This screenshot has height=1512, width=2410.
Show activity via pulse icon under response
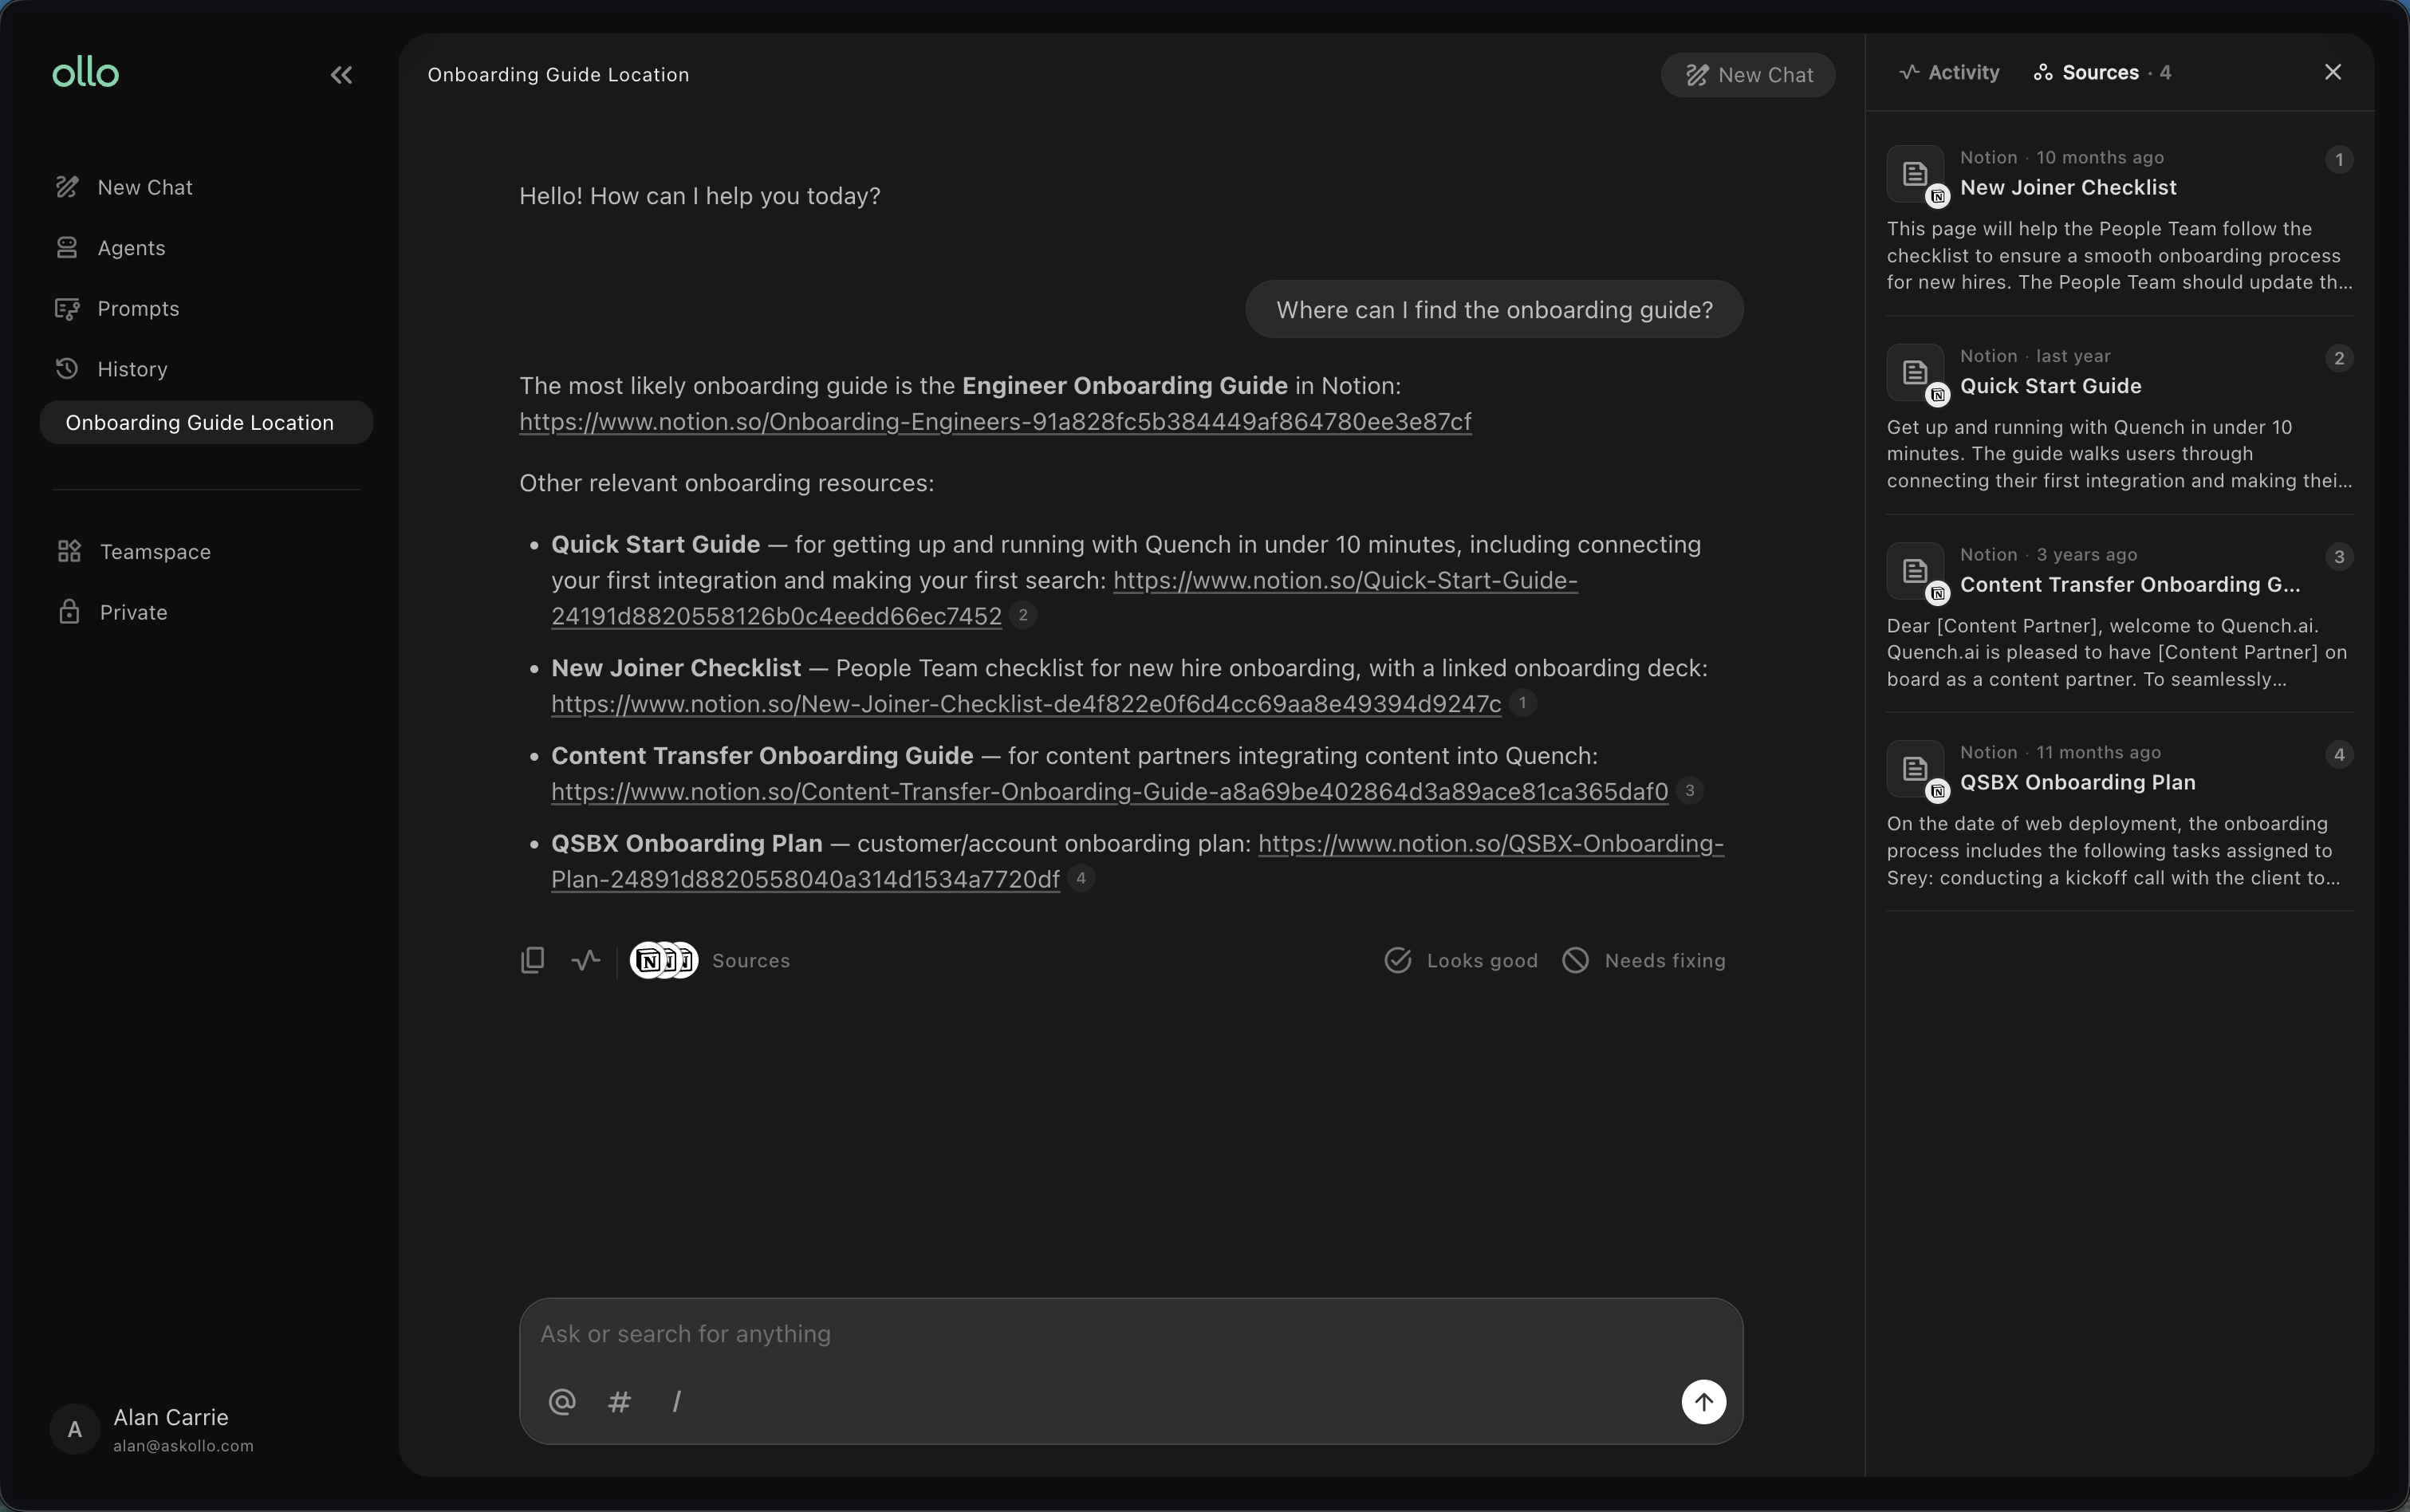coord(586,960)
